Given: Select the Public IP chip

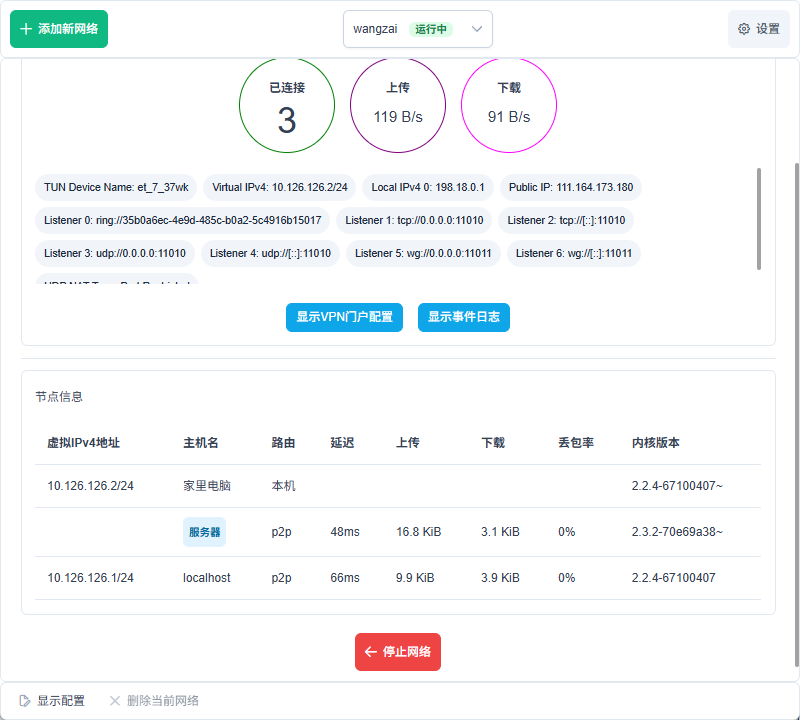Looking at the screenshot, I should (x=570, y=188).
